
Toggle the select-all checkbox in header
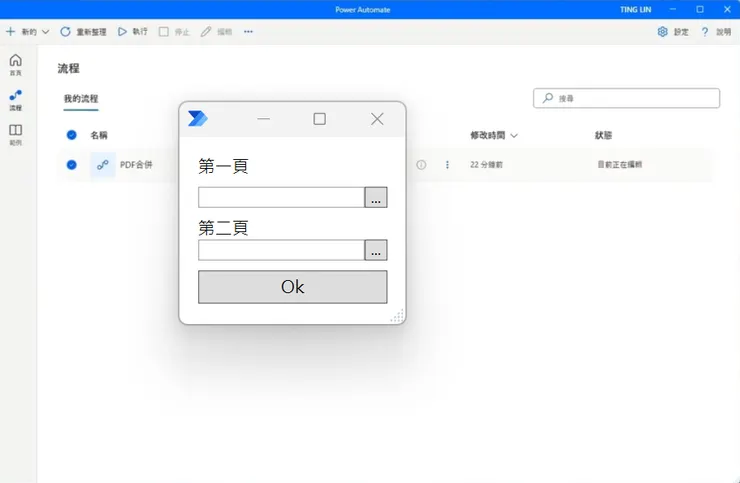[x=71, y=135]
